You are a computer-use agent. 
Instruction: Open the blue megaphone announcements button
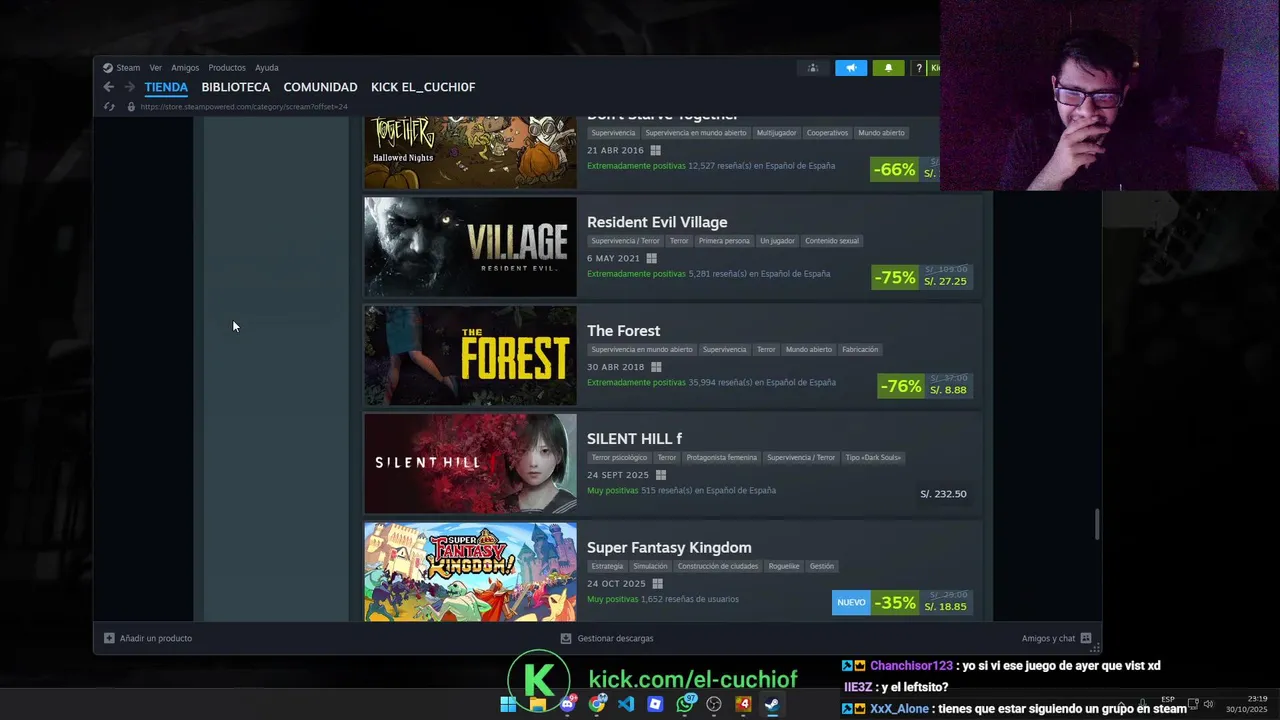coord(851,68)
